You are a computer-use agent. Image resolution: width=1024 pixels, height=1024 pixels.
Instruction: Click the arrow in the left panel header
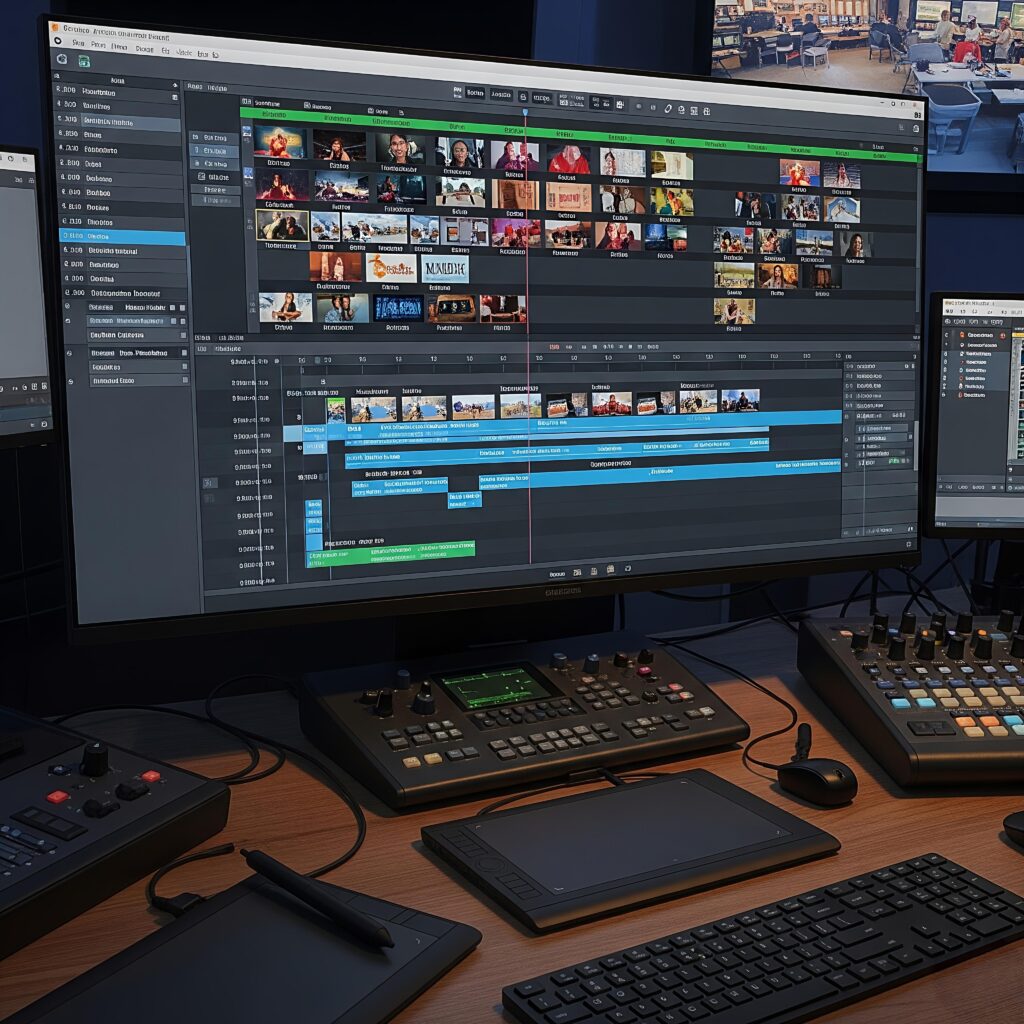coord(174,85)
